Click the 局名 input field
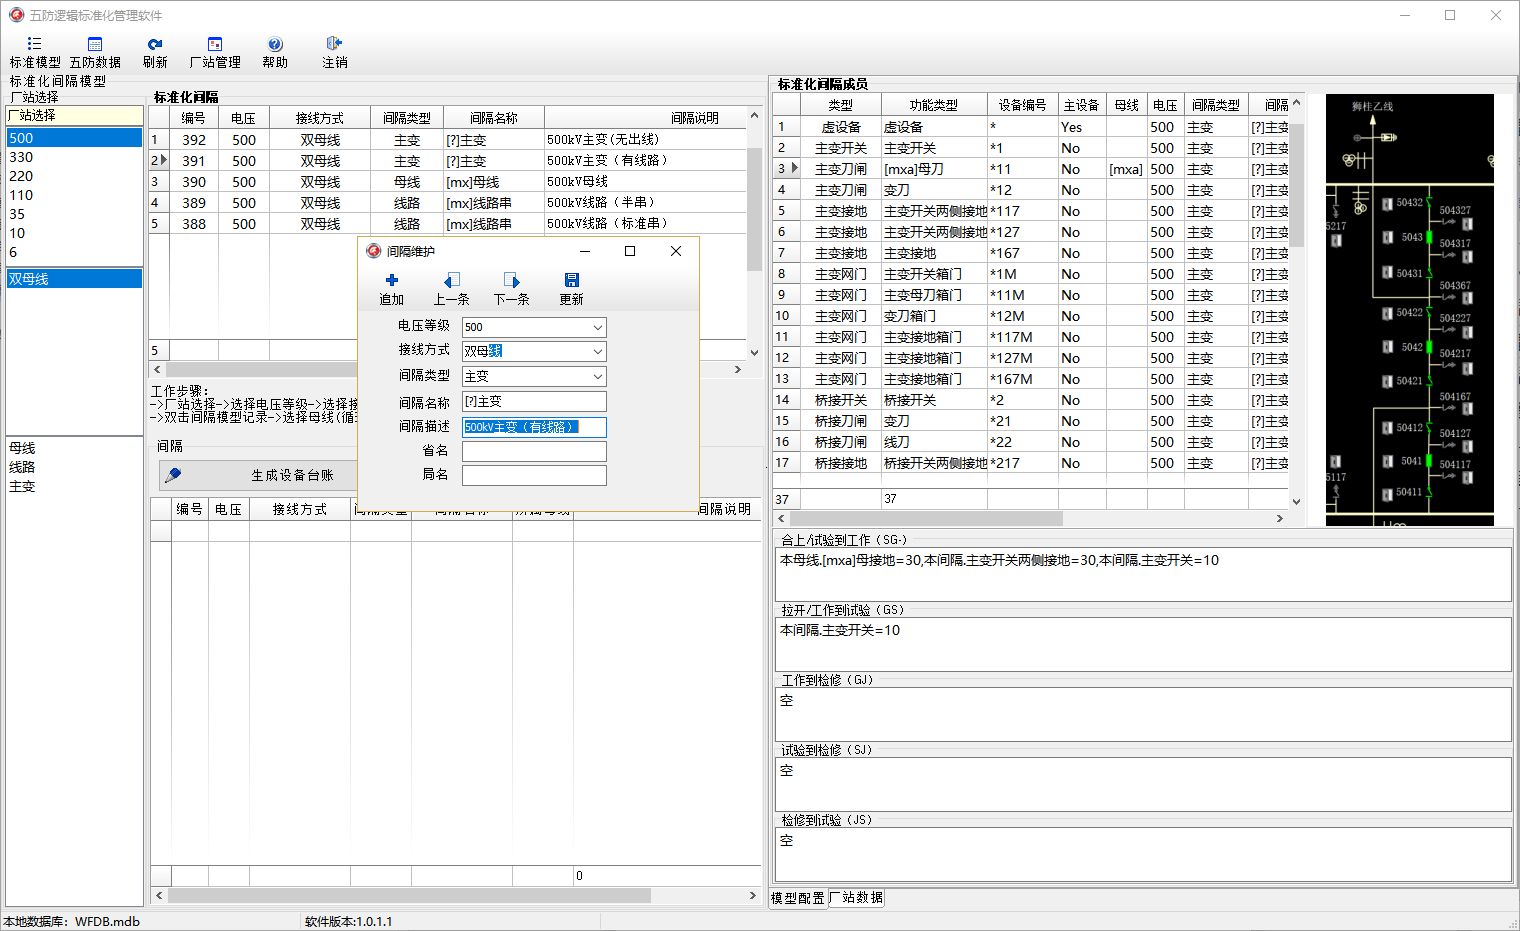Image resolution: width=1520 pixels, height=931 pixels. click(534, 475)
